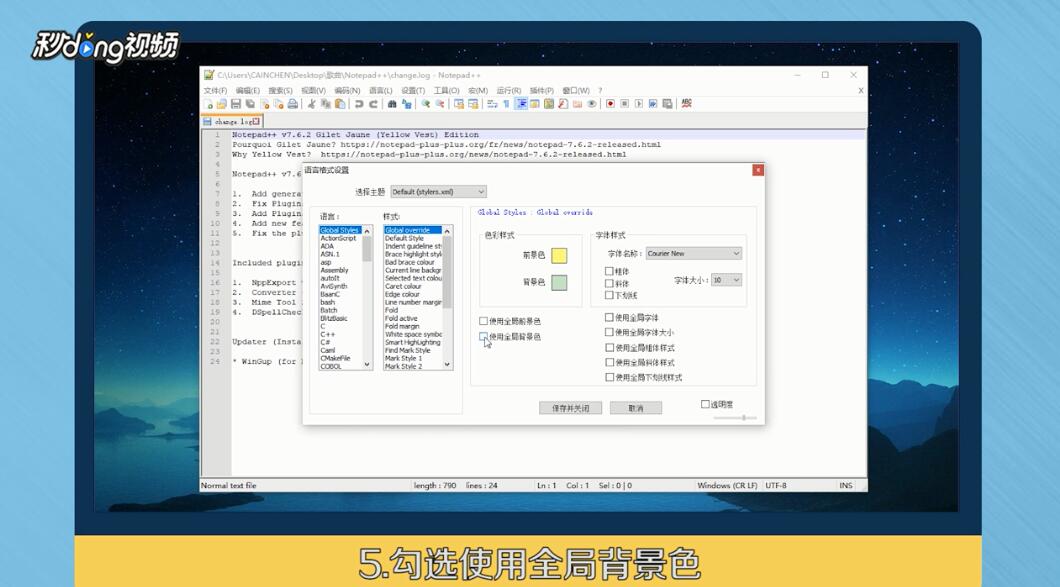Check 使用全局字体 checkbox

(609, 317)
